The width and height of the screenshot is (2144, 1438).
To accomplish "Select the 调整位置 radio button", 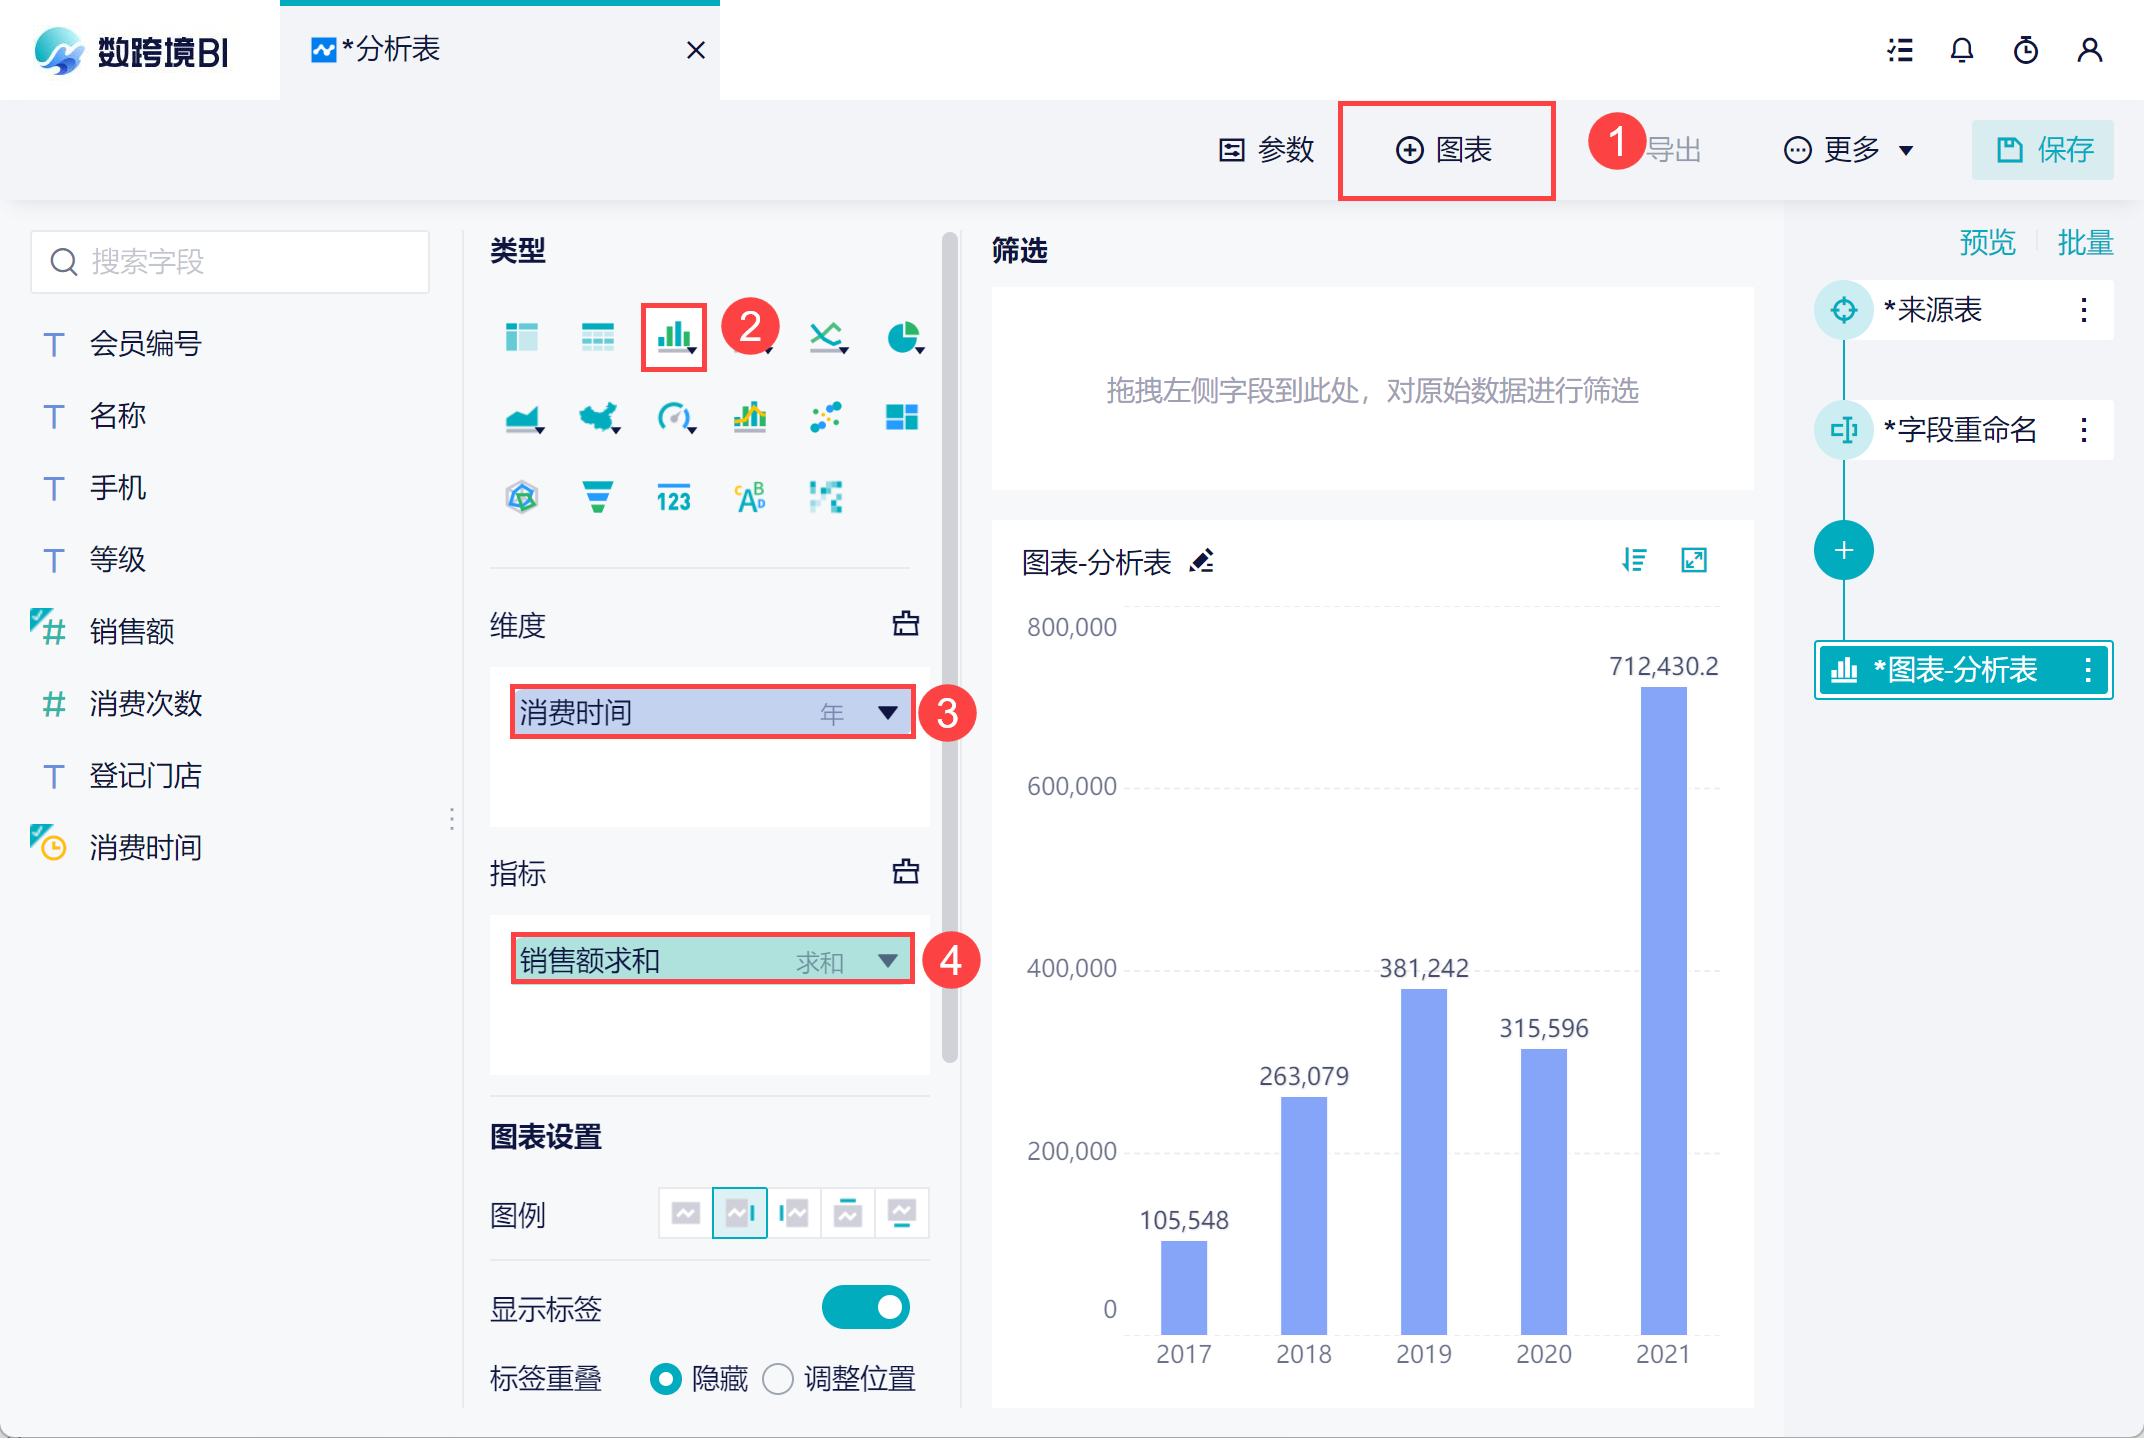I will [x=778, y=1379].
